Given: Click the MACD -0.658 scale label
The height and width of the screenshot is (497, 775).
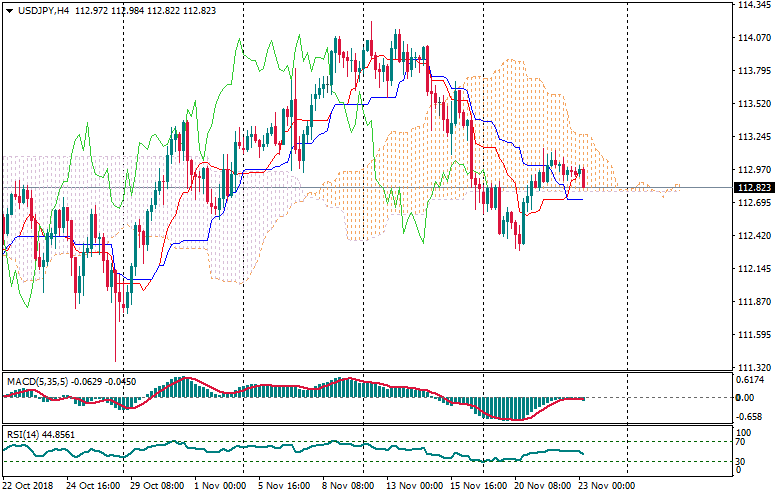Looking at the screenshot, I should pyautogui.click(x=750, y=415).
